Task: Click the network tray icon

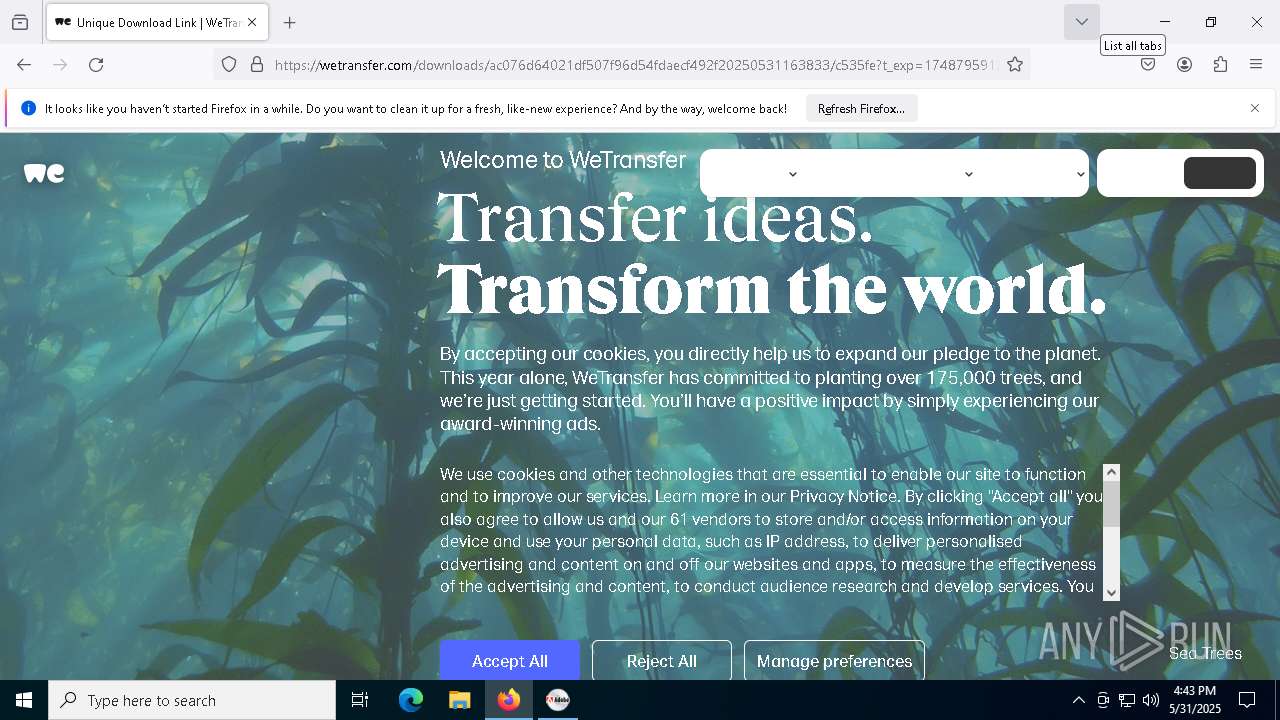Action: click(1127, 700)
